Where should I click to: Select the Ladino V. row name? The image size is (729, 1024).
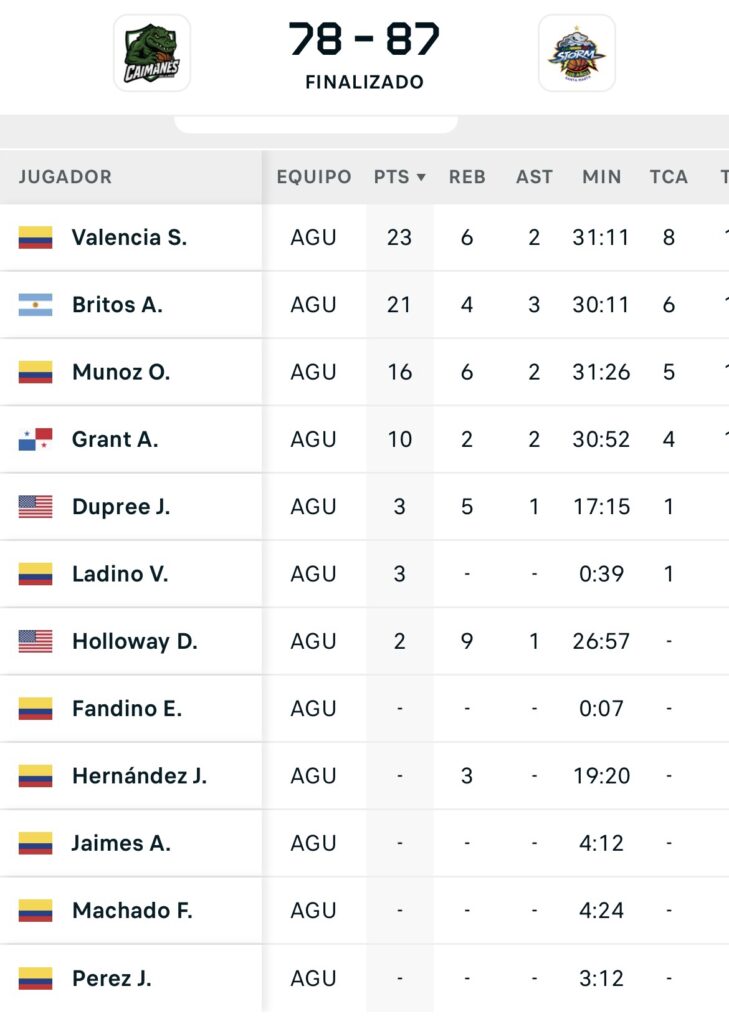(x=120, y=574)
